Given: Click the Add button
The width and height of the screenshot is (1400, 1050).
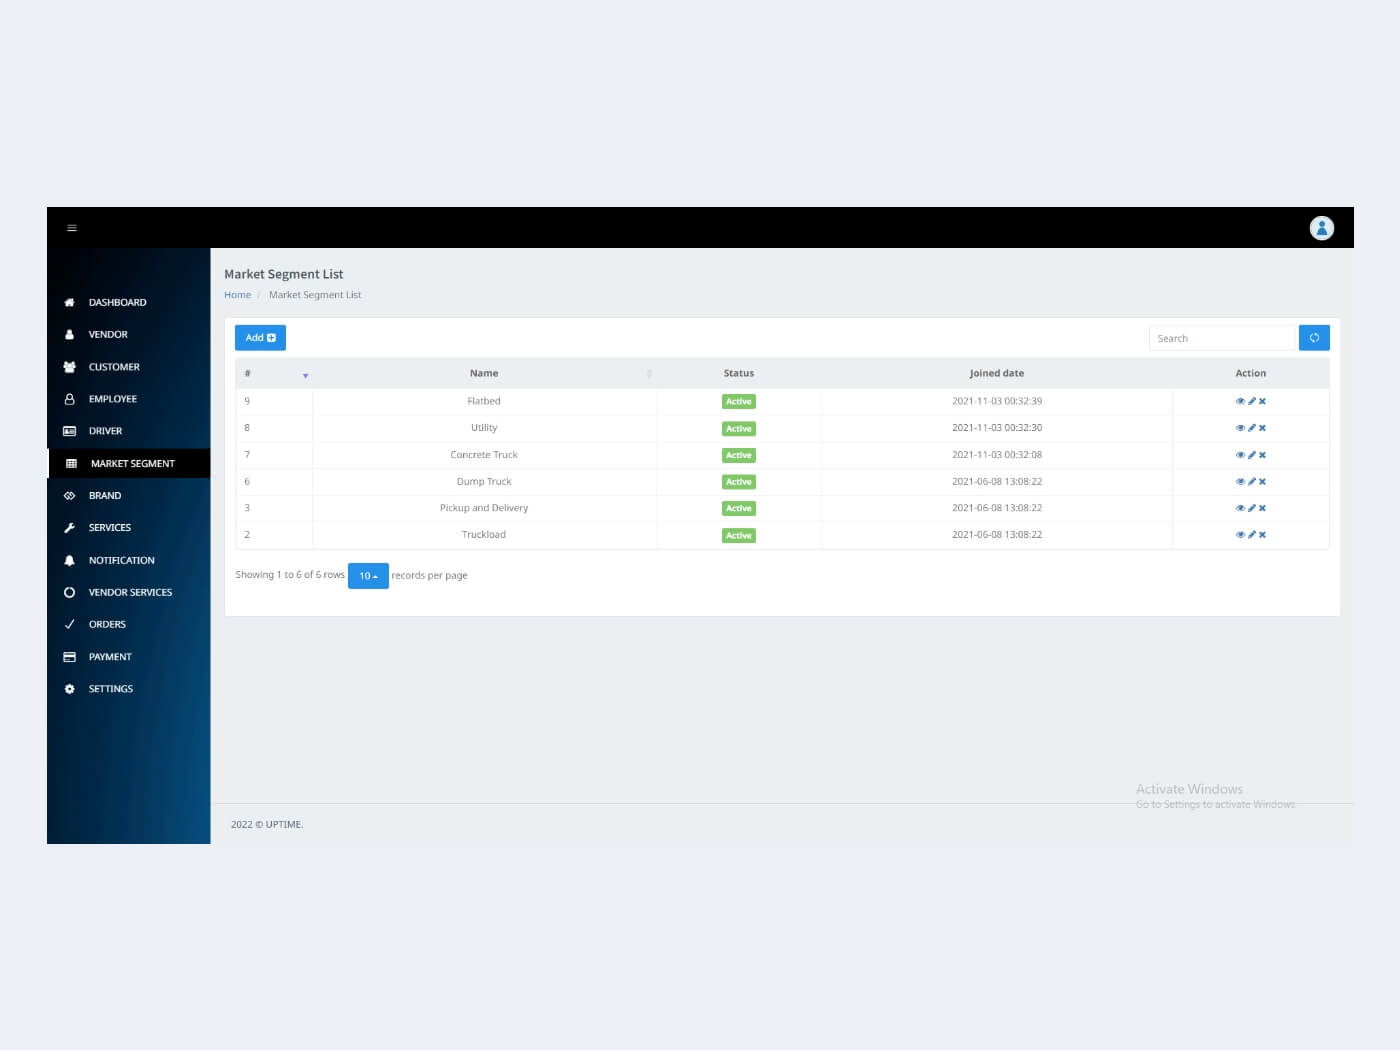Looking at the screenshot, I should point(260,338).
